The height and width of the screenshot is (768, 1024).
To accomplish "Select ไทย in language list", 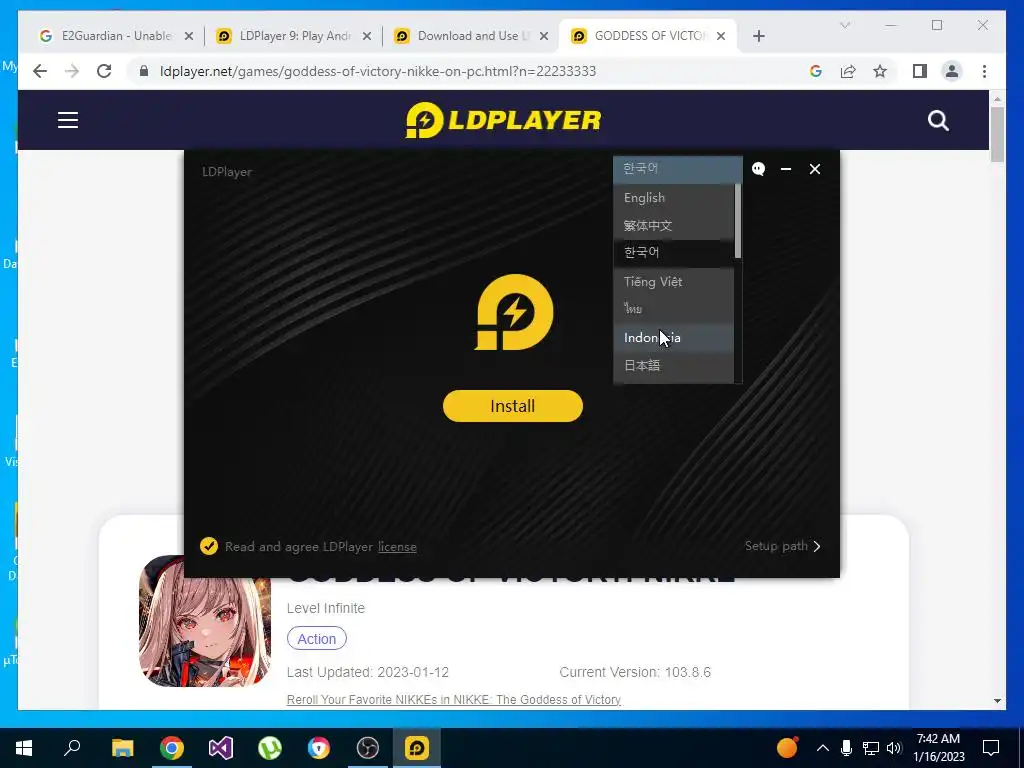I will [x=674, y=309].
